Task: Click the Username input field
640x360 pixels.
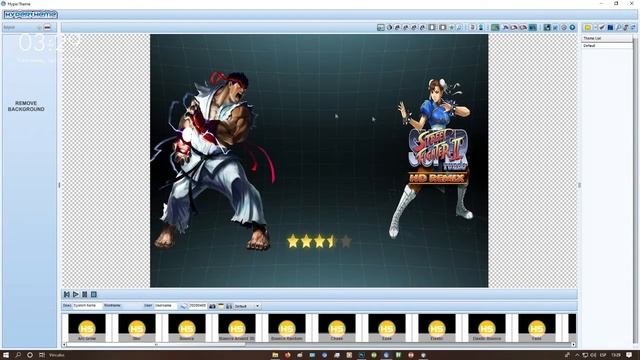Action: [x=165, y=306]
